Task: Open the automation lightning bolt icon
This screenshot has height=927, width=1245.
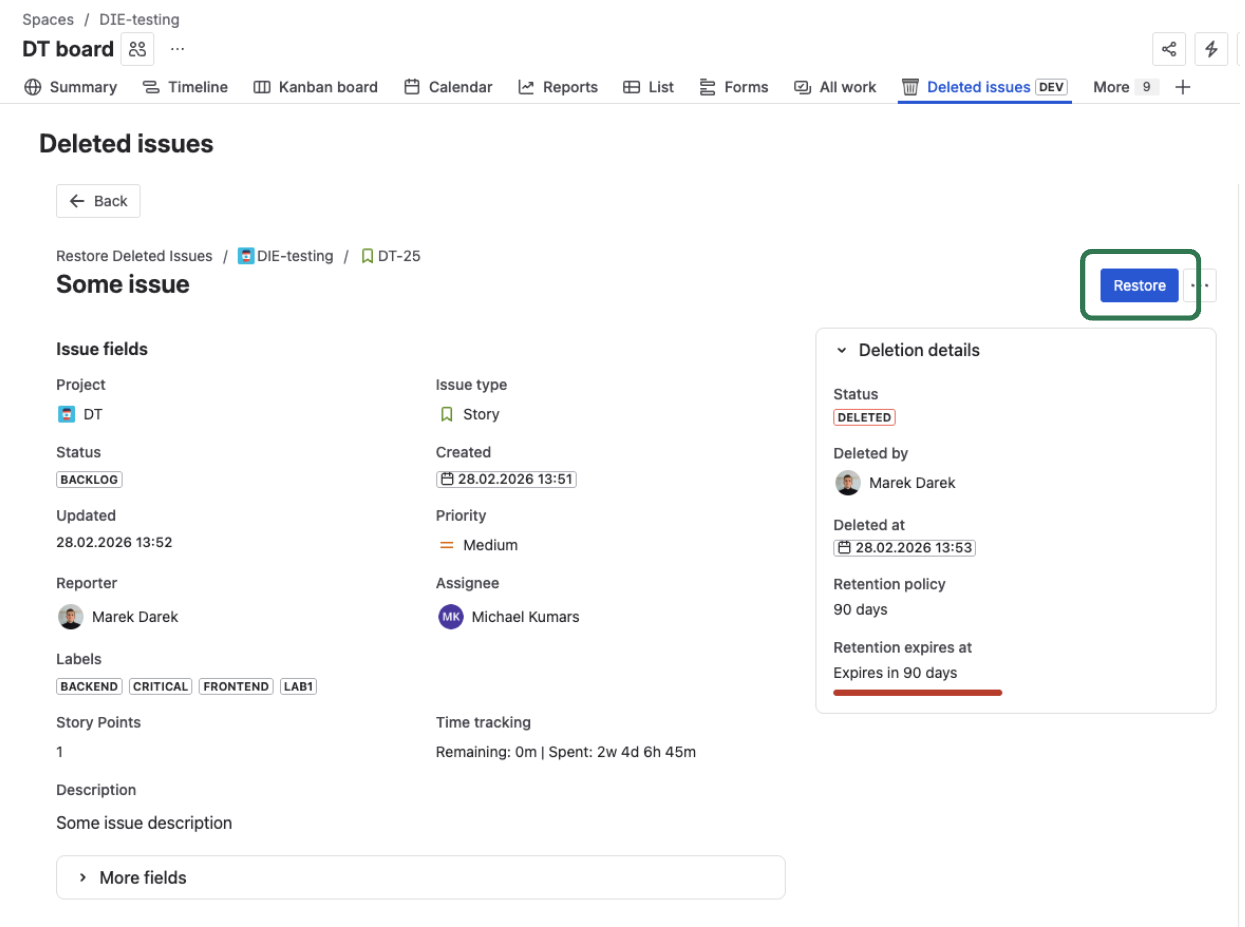Action: (x=1211, y=49)
